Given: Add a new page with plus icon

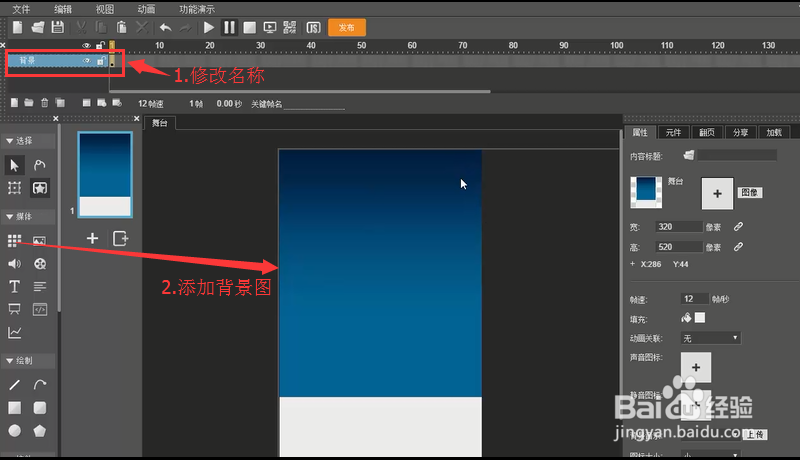Looking at the screenshot, I should pyautogui.click(x=92, y=238).
